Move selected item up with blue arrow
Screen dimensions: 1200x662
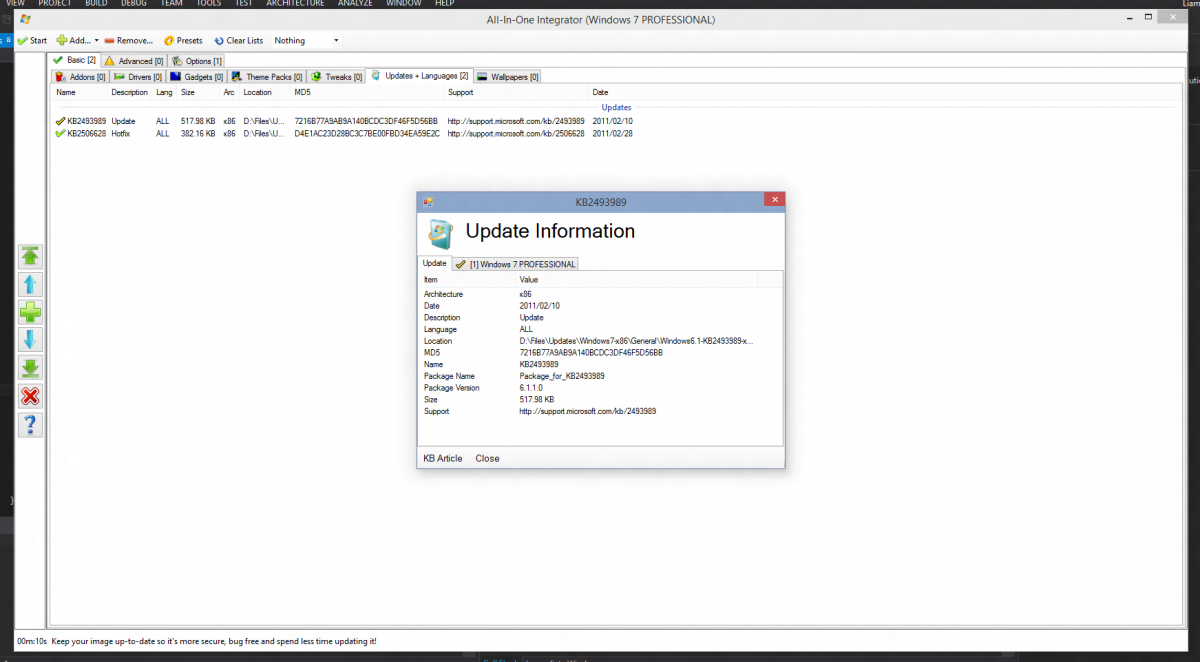pyautogui.click(x=30, y=284)
